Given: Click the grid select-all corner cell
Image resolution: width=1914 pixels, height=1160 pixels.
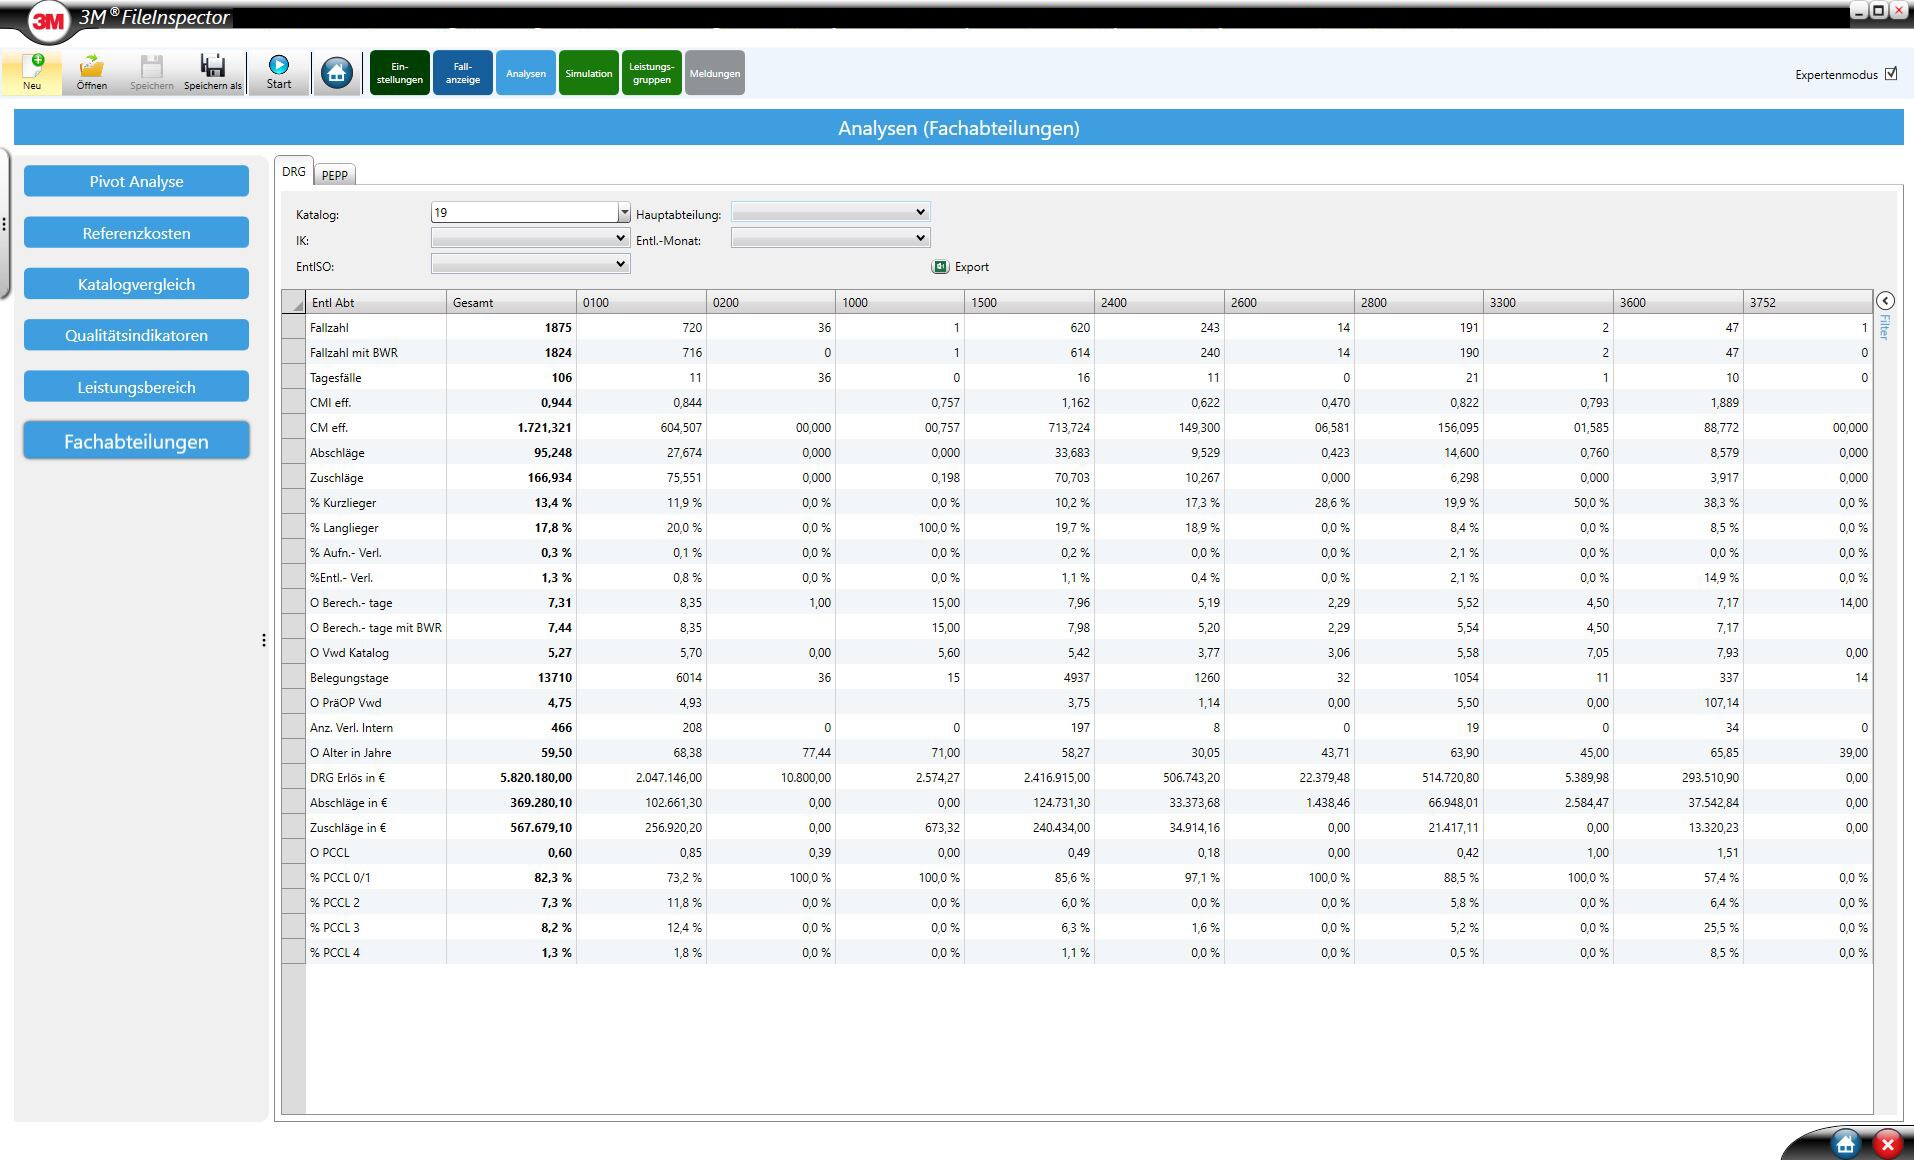Looking at the screenshot, I should tap(293, 302).
